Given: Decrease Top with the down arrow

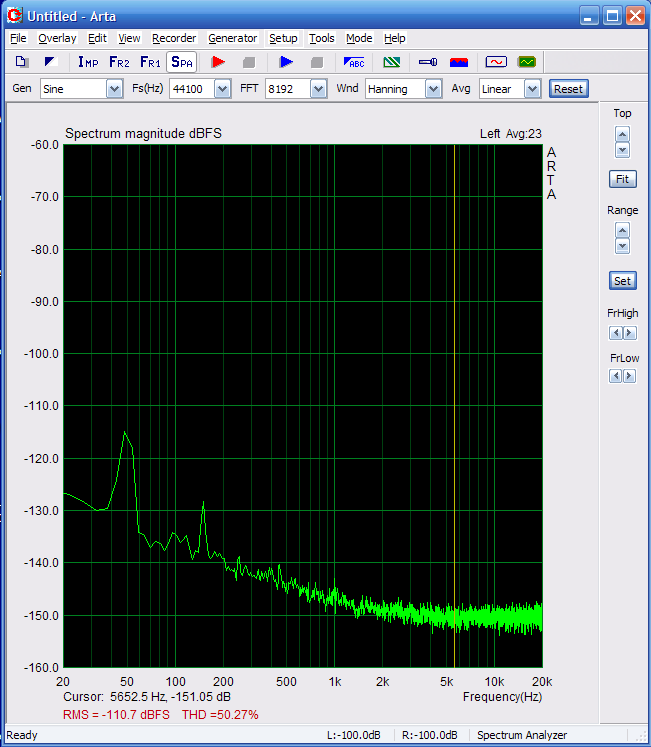Looking at the screenshot, I should pos(622,150).
